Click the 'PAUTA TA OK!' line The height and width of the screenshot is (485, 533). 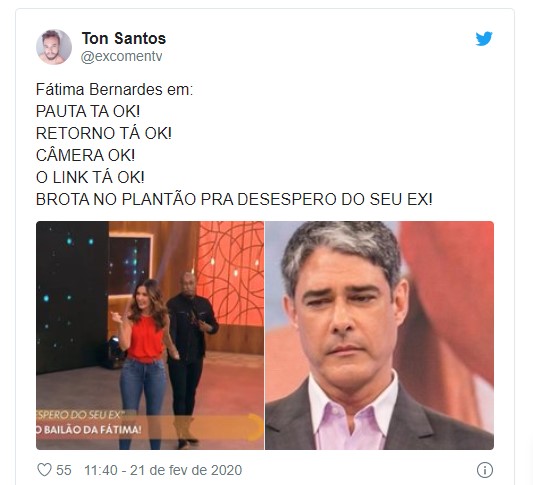[88, 111]
